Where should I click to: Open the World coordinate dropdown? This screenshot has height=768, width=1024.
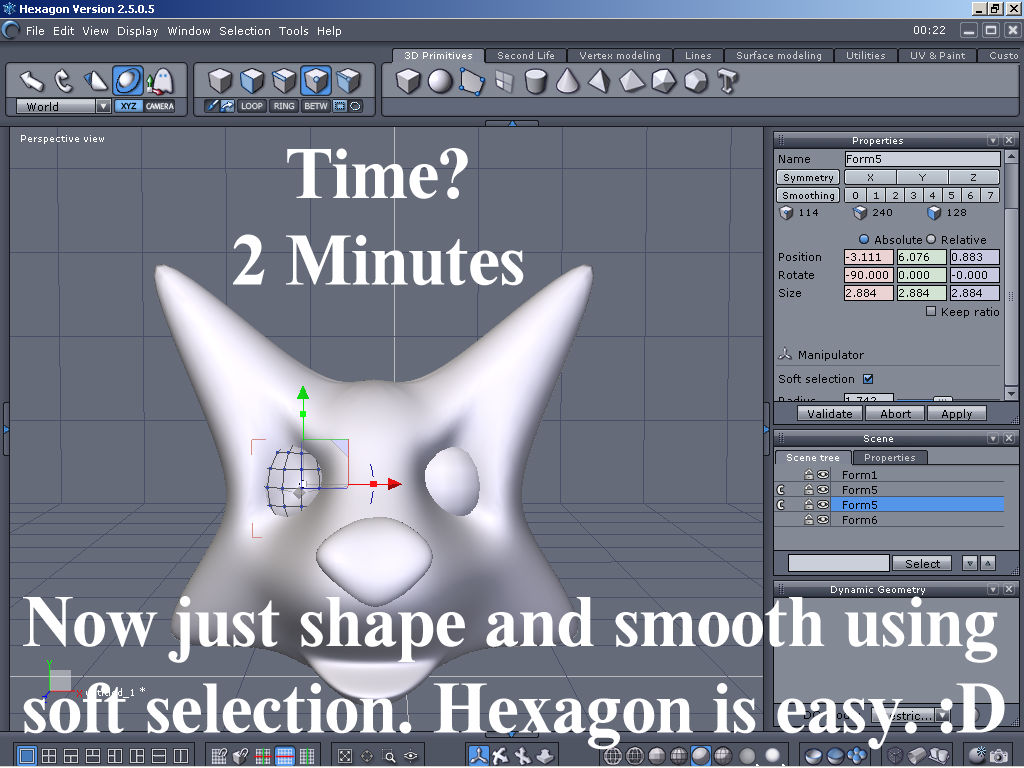(103, 106)
